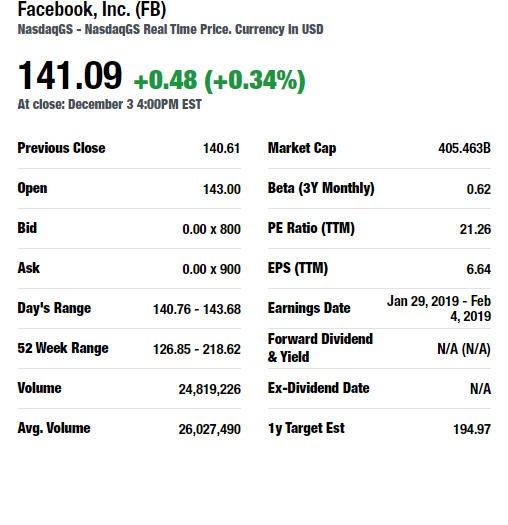Click the Forward Dividend & Yield label
Image resolution: width=508 pixels, height=525 pixels.
point(320,348)
